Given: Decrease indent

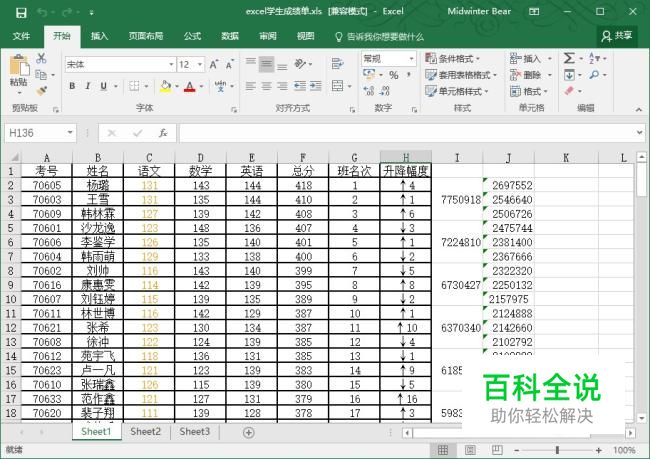Looking at the screenshot, I should click(300, 86).
